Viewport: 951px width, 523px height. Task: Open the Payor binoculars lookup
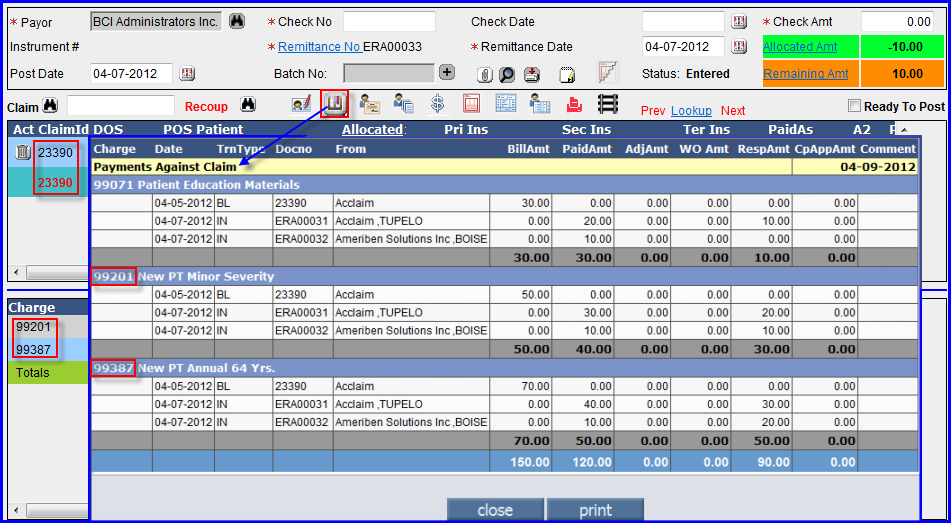pos(237,21)
